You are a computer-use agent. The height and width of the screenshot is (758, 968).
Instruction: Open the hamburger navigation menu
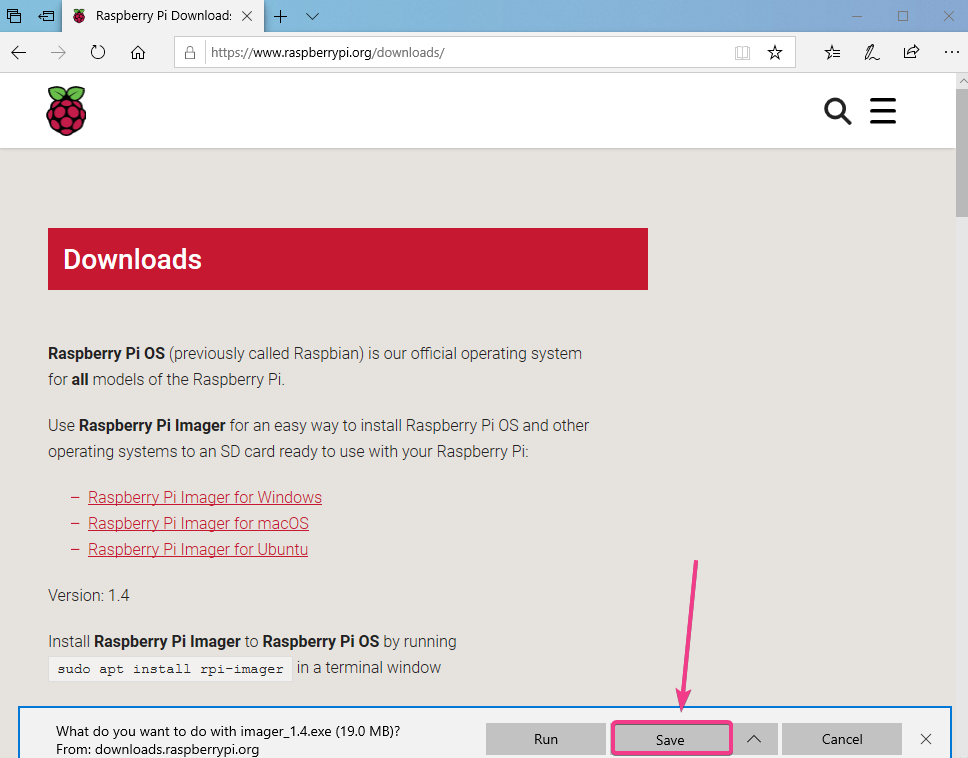pyautogui.click(x=883, y=111)
